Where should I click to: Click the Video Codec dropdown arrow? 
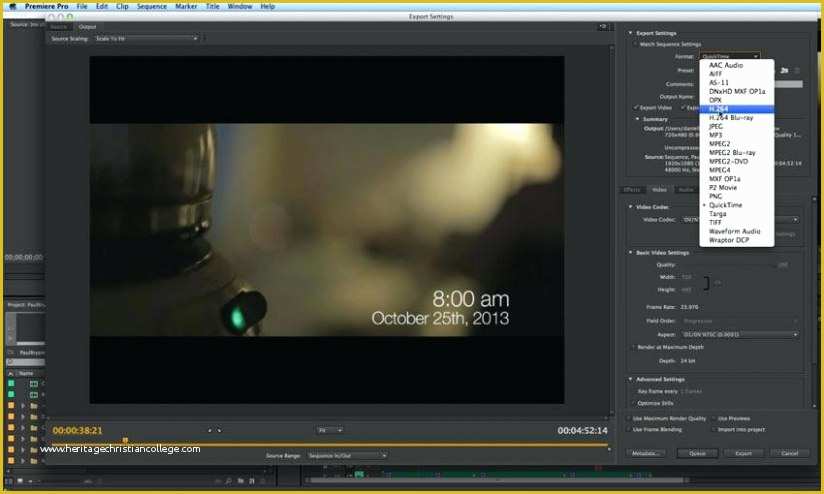pyautogui.click(x=795, y=220)
